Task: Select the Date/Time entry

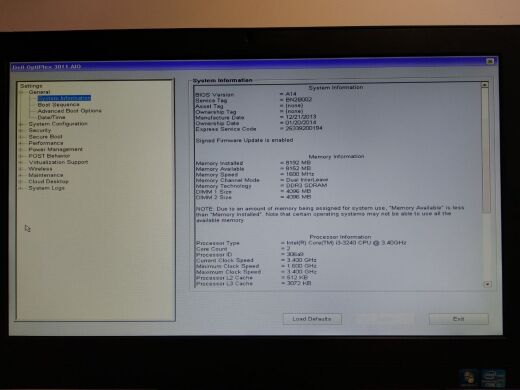Action: pos(51,117)
